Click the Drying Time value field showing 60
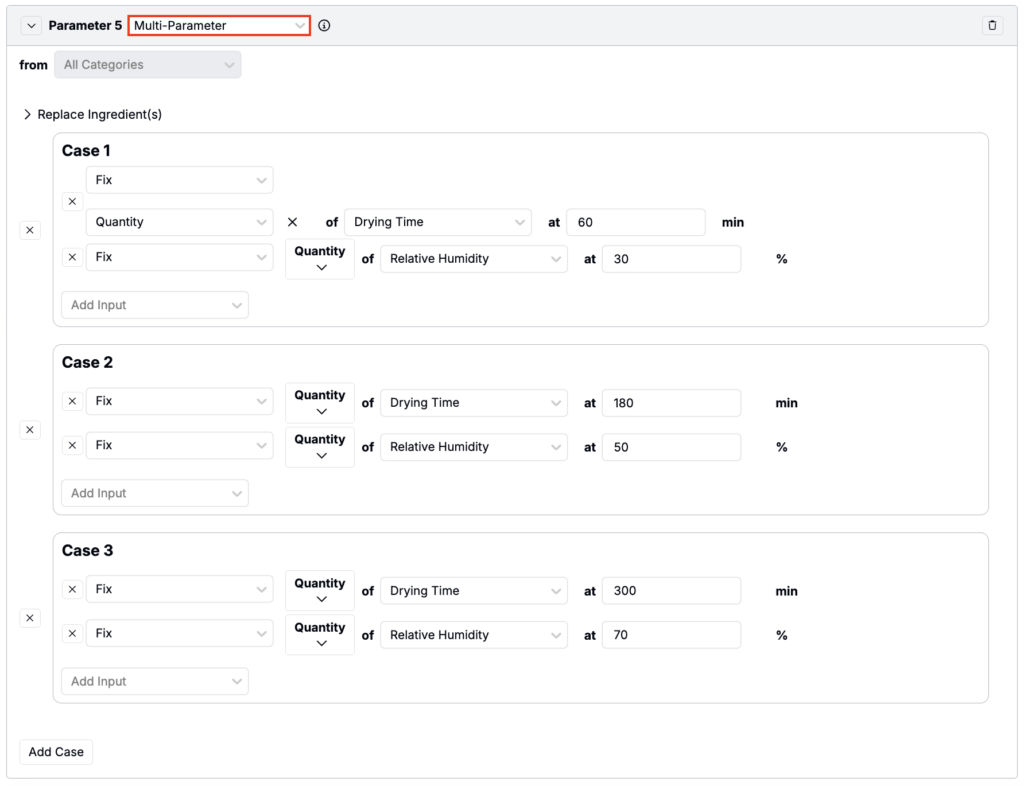The width and height of the screenshot is (1024, 786). click(x=635, y=222)
